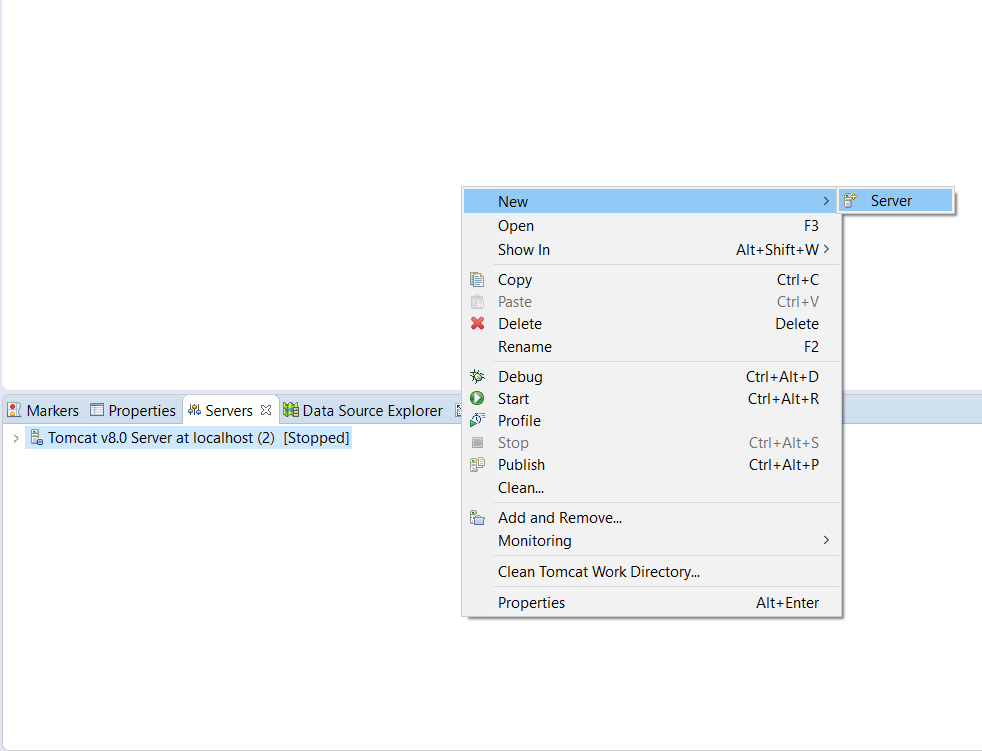Close the Servers view tab
Image resolution: width=982 pixels, height=751 pixels.
pyautogui.click(x=266, y=410)
